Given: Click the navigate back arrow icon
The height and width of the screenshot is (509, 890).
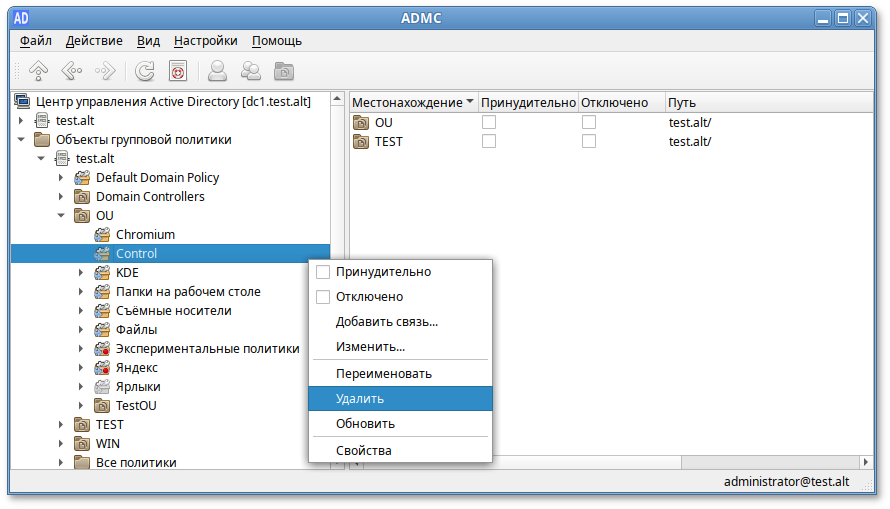Looking at the screenshot, I should pos(71,71).
